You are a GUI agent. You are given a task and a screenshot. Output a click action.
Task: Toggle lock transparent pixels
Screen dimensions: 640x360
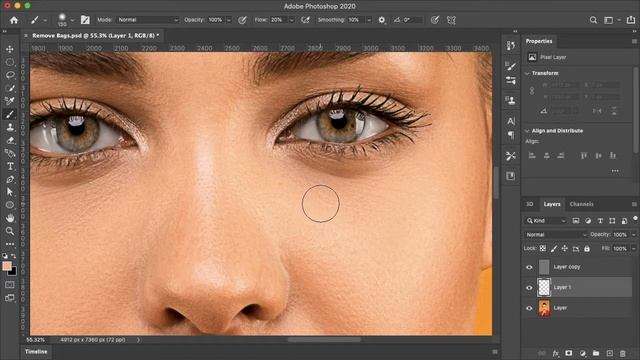pyautogui.click(x=543, y=248)
